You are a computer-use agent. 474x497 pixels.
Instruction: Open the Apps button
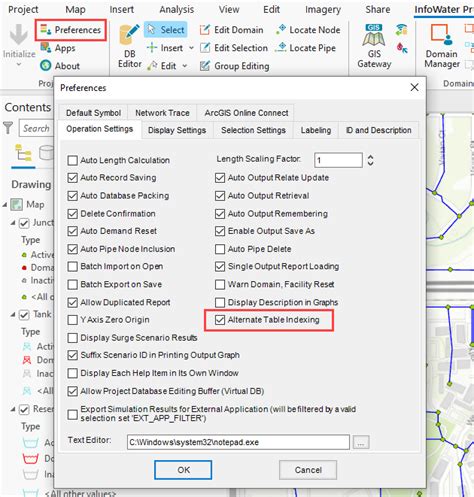tap(58, 48)
